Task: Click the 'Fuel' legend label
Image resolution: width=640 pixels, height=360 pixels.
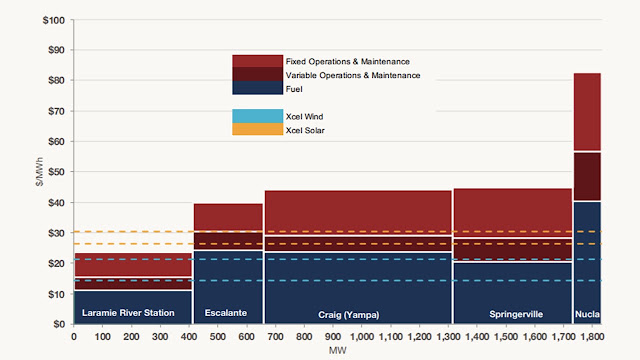Action: [294, 89]
